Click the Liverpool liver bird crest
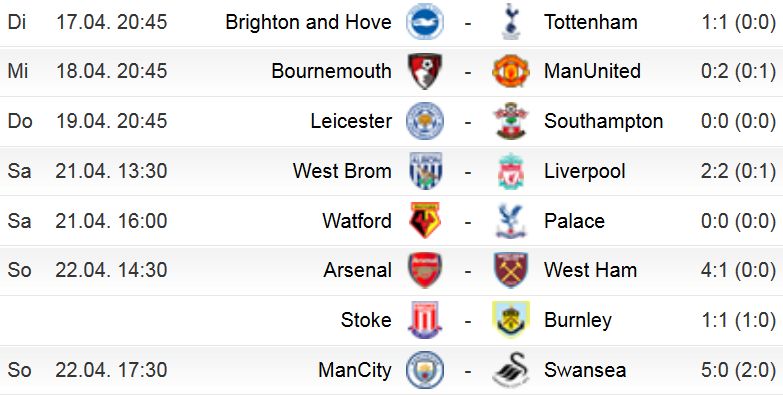 point(510,171)
